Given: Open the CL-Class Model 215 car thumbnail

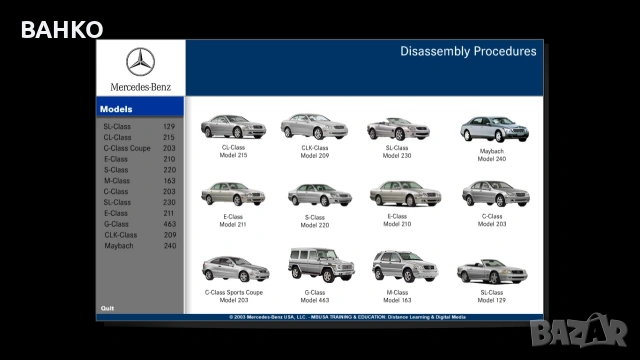Looking at the screenshot, I should pos(233,126).
